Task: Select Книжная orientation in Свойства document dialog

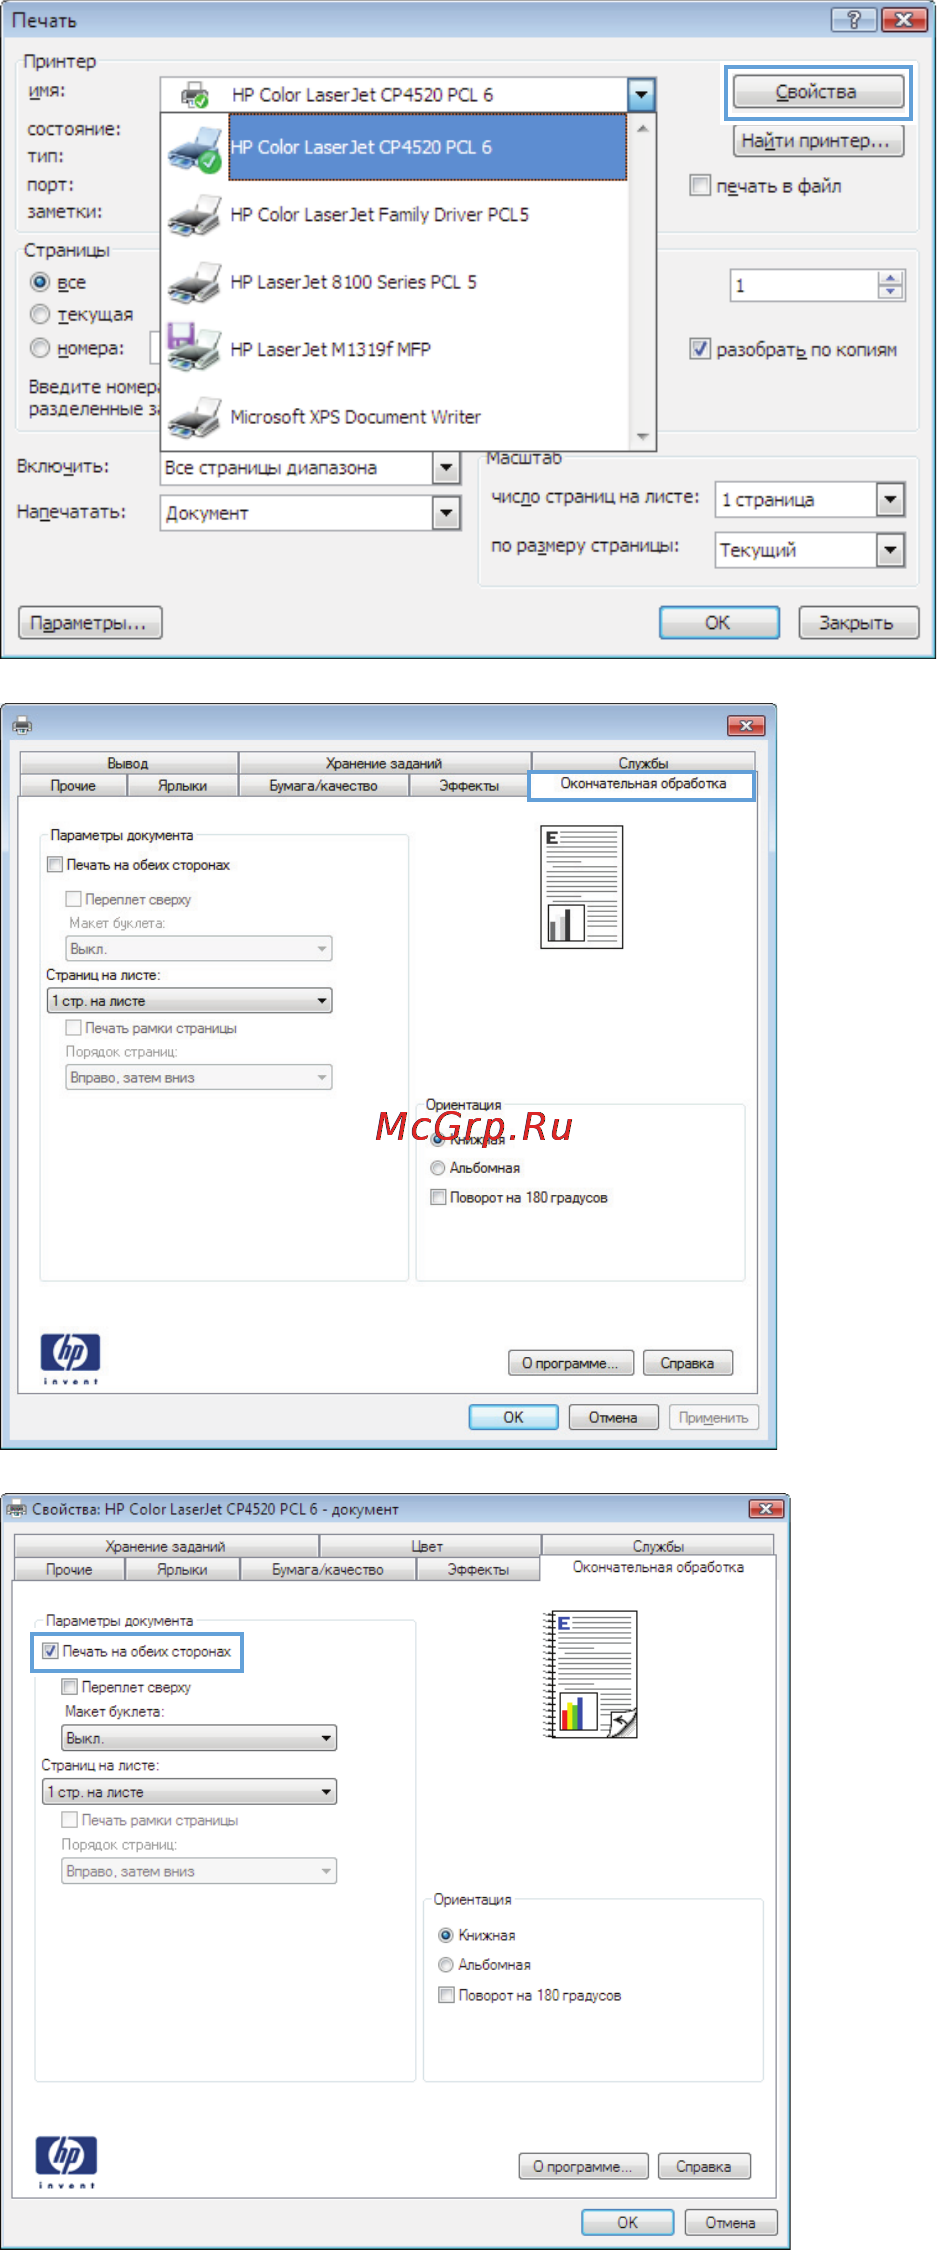Action: pos(446,1935)
